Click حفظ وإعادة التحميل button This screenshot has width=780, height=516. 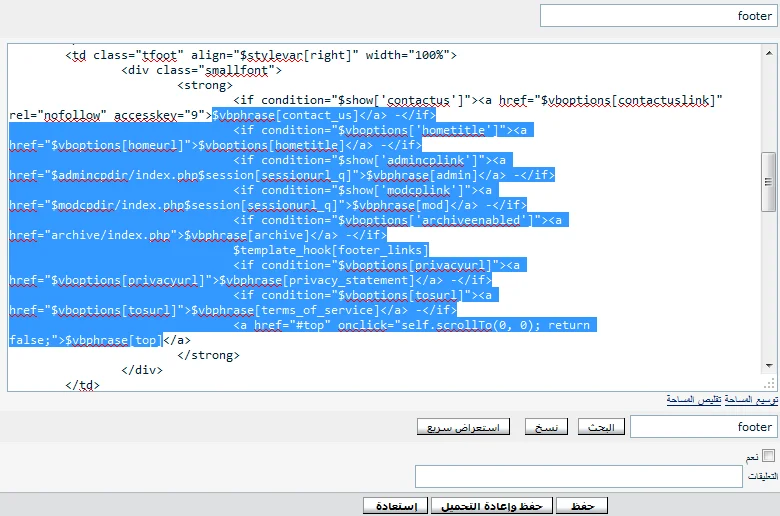tap(491, 506)
